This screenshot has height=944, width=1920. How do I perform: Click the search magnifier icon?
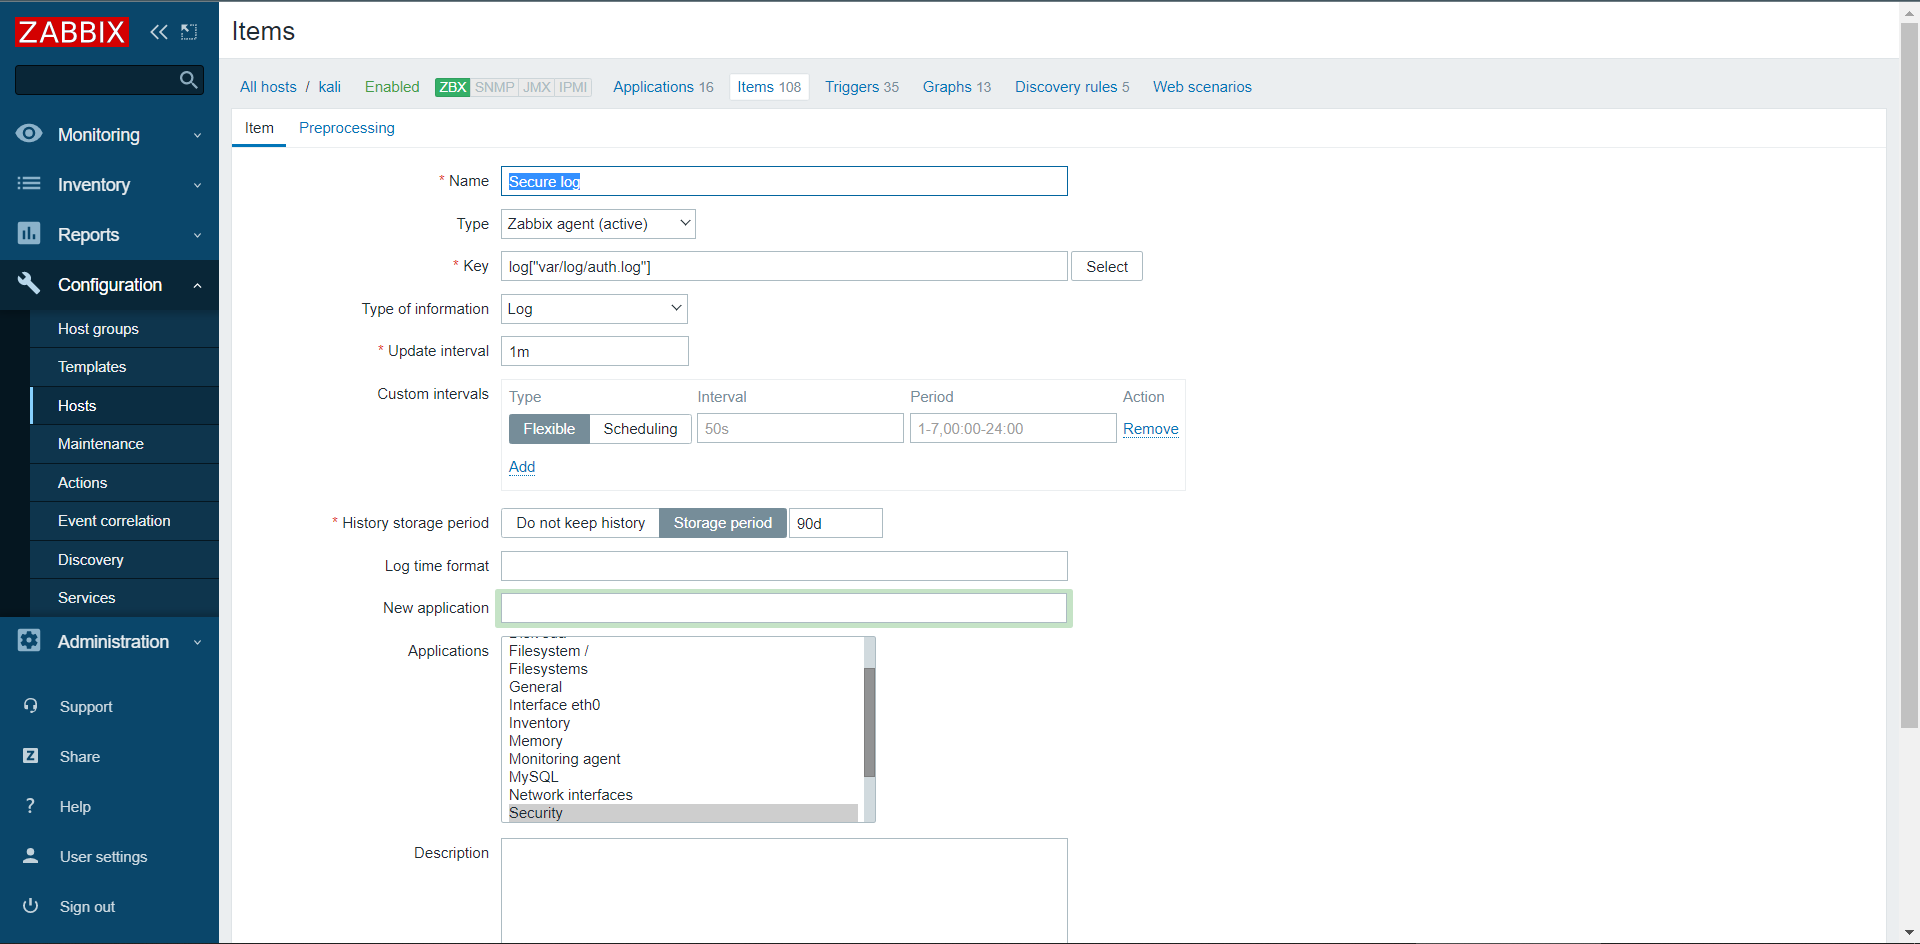tap(188, 80)
